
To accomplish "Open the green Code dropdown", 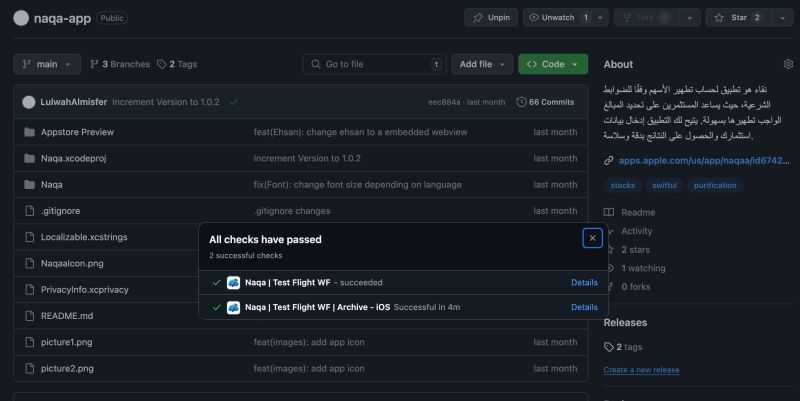I will coord(553,64).
